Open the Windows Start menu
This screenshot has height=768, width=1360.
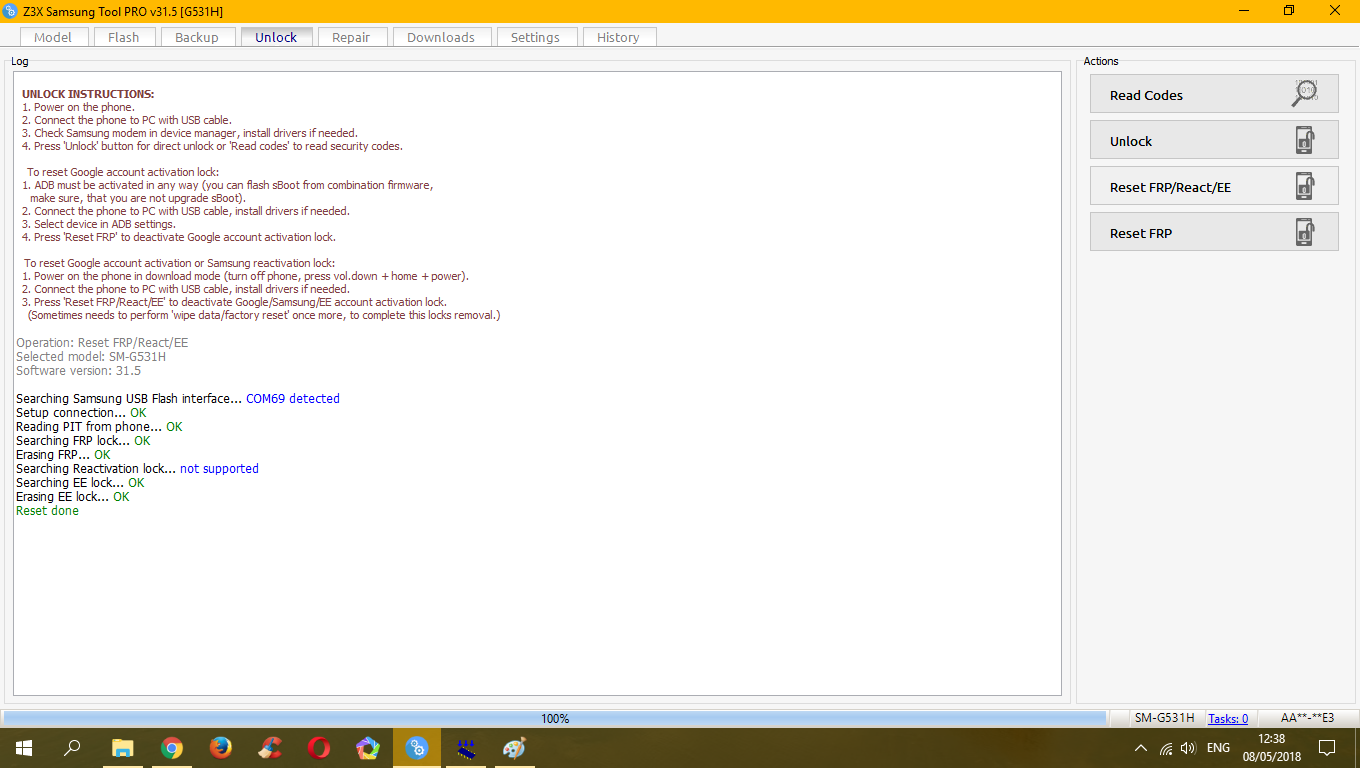click(23, 747)
